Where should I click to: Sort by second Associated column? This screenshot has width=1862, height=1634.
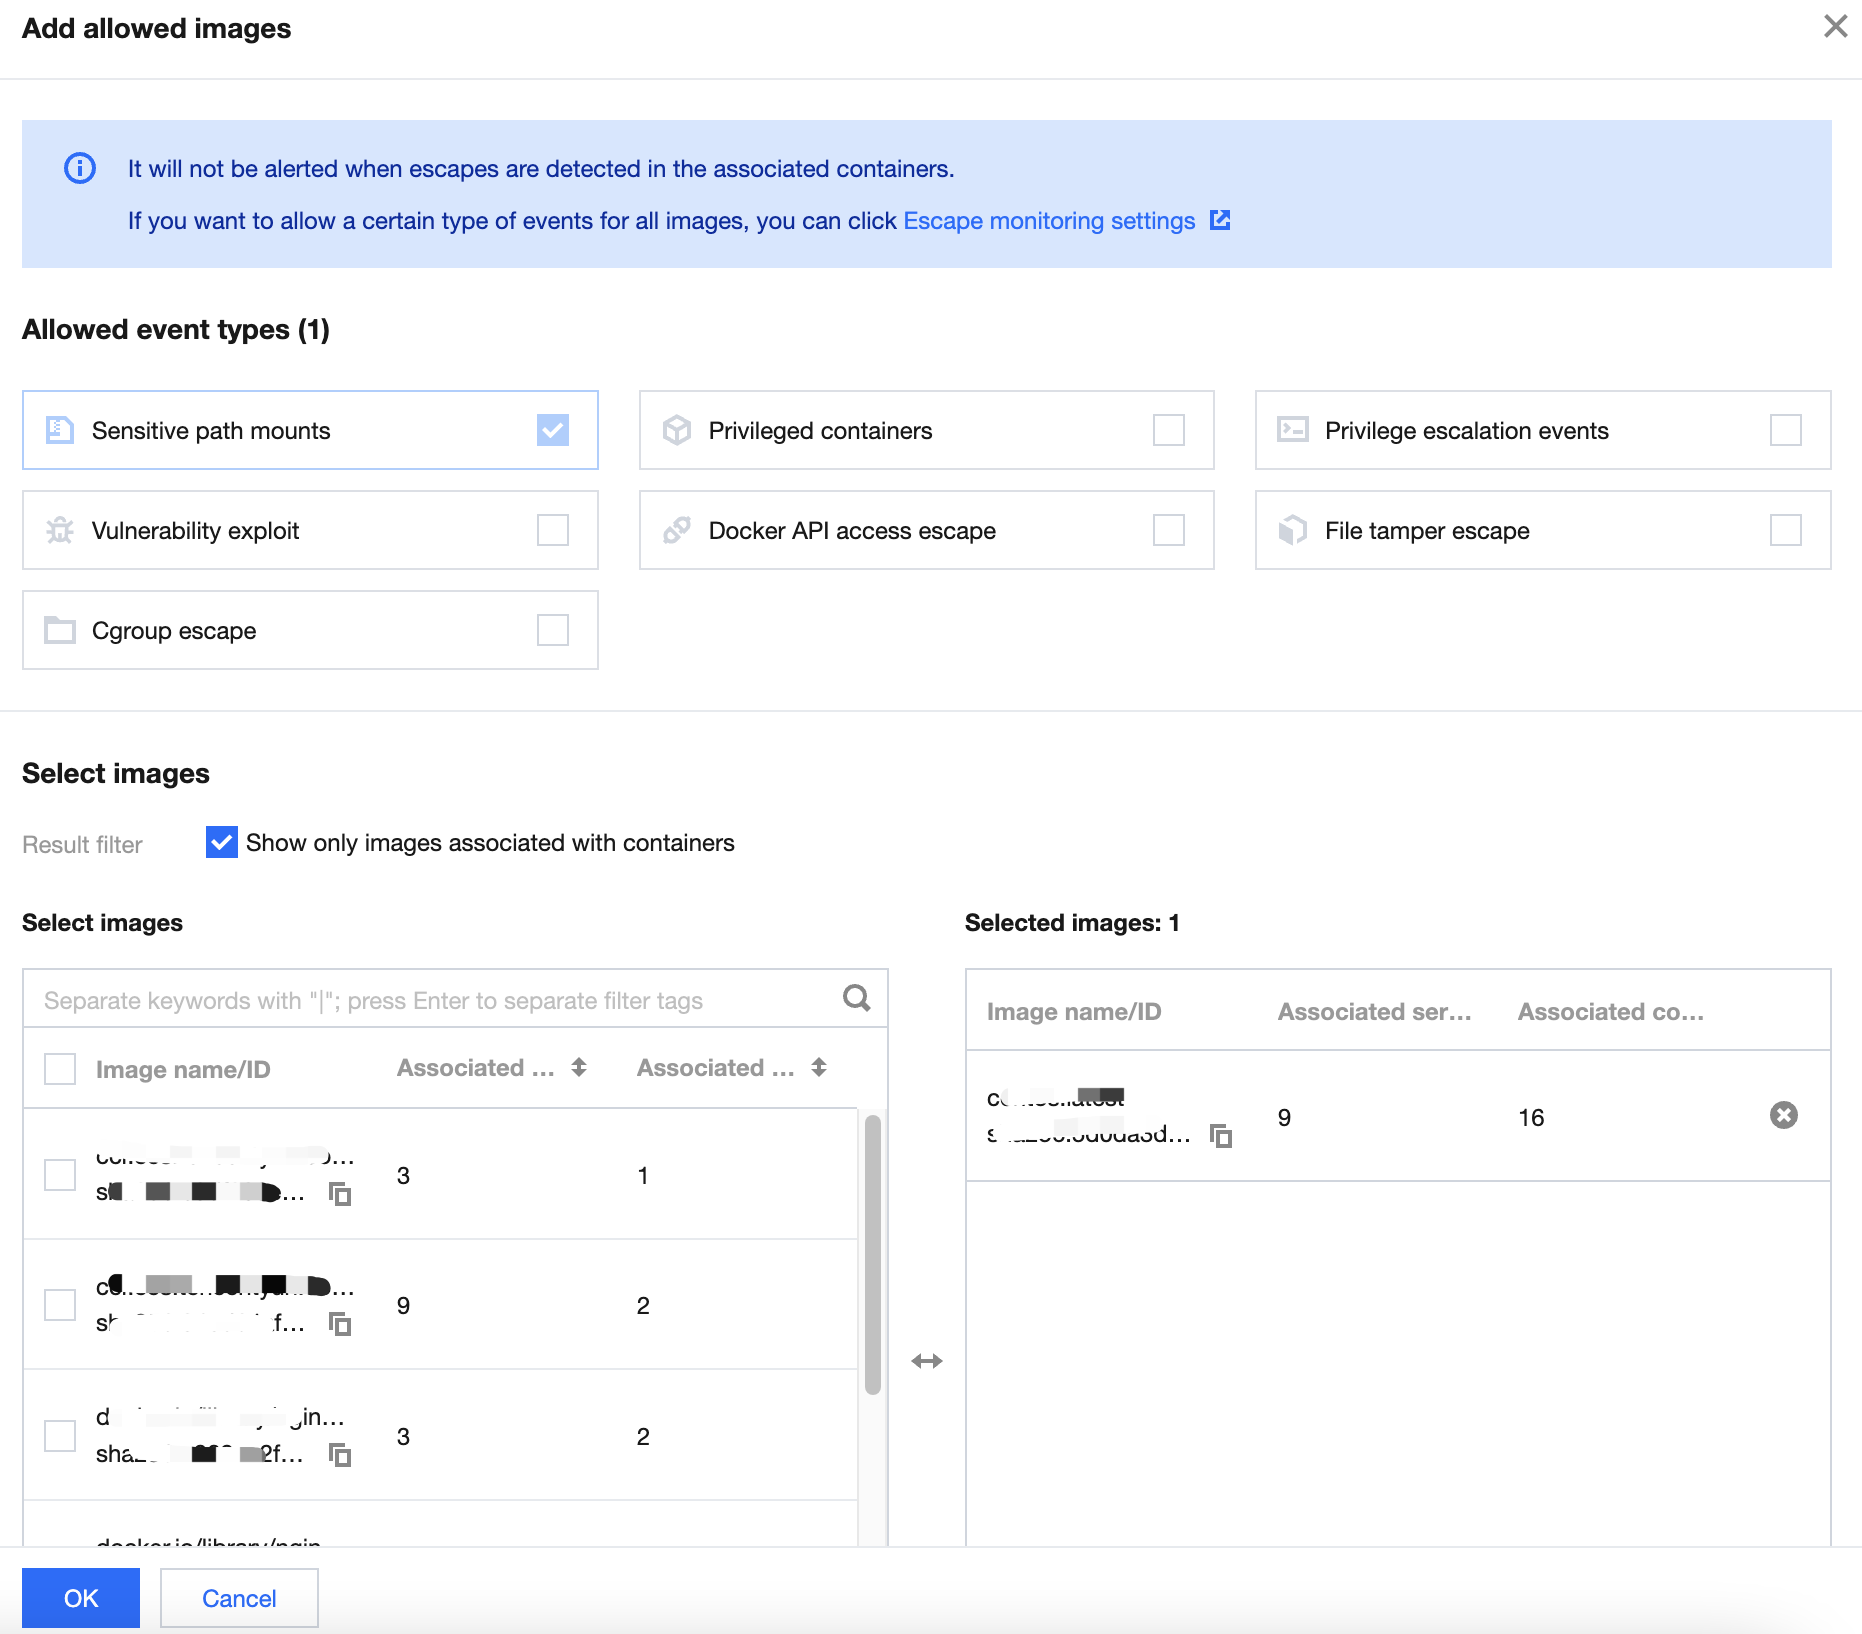click(x=819, y=1067)
